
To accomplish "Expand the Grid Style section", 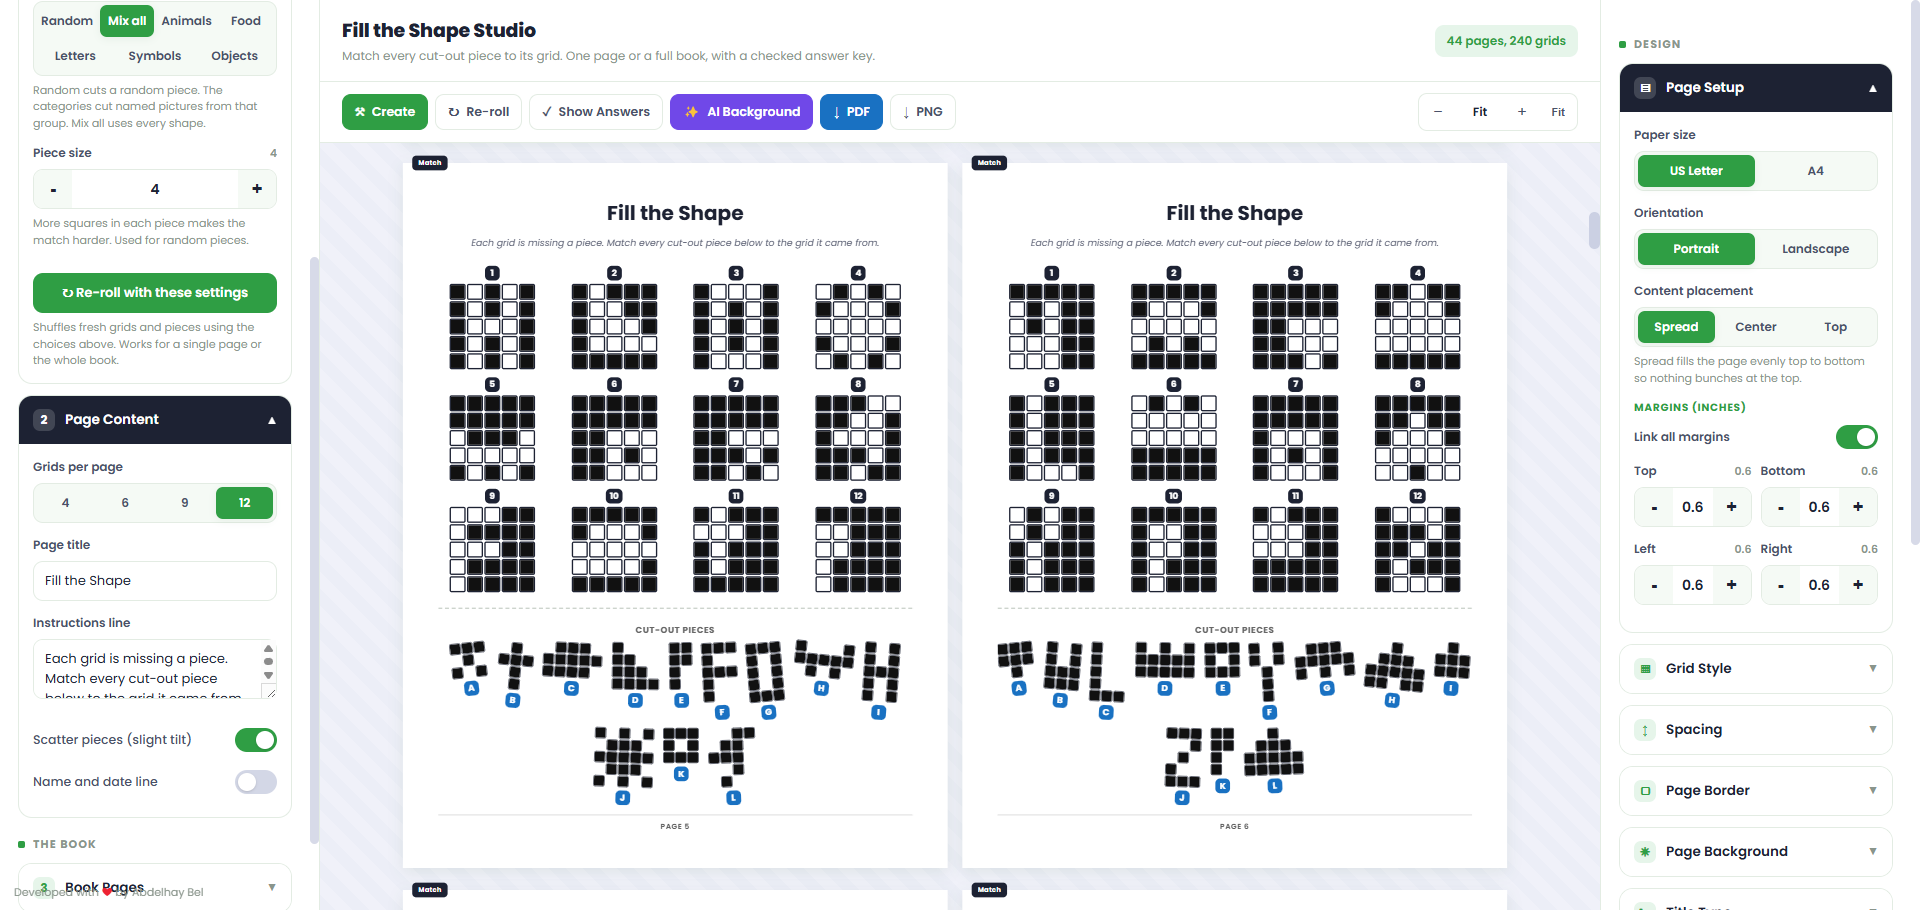I will (x=1756, y=669).
